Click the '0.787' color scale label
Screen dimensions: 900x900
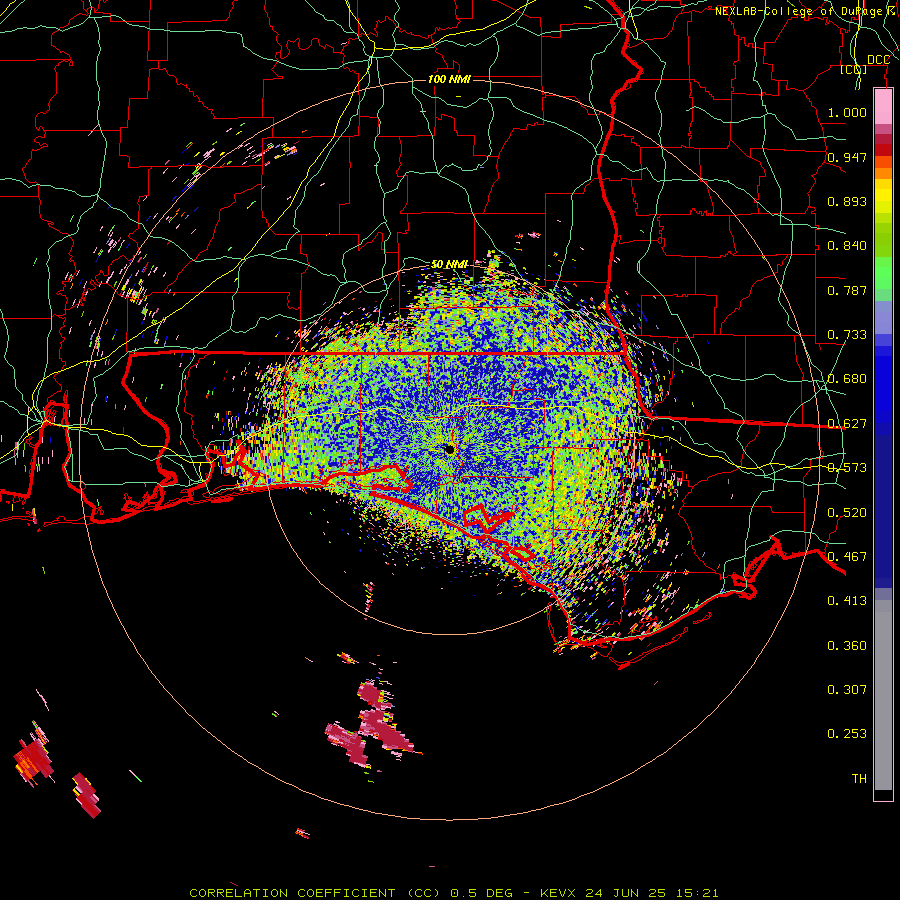847,290
